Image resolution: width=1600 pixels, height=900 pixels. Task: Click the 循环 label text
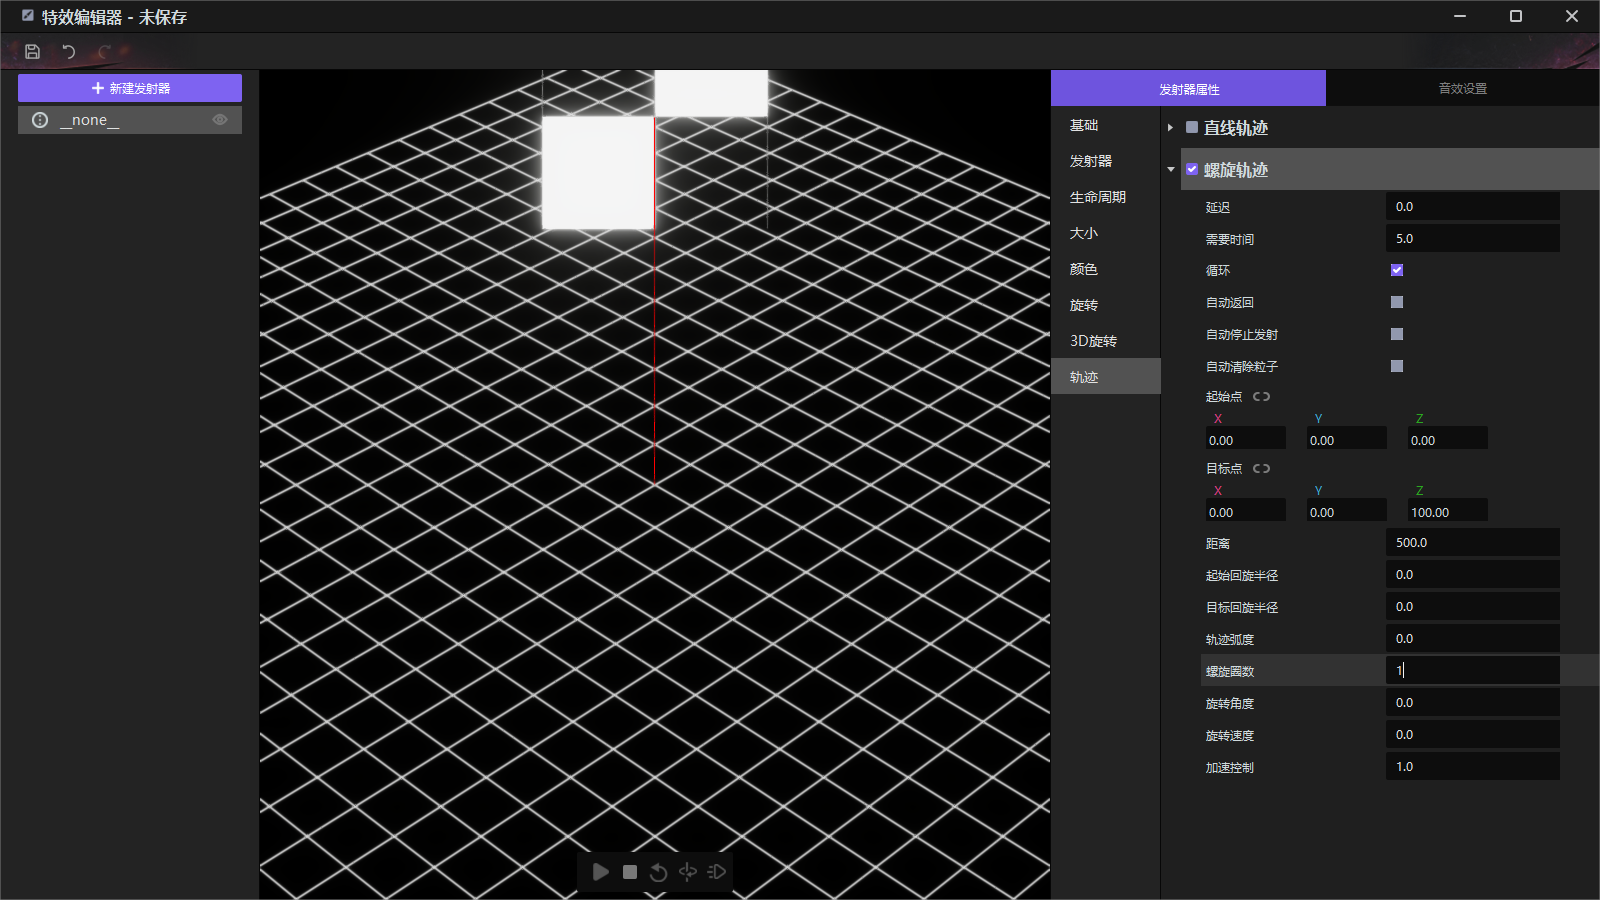coord(1218,271)
